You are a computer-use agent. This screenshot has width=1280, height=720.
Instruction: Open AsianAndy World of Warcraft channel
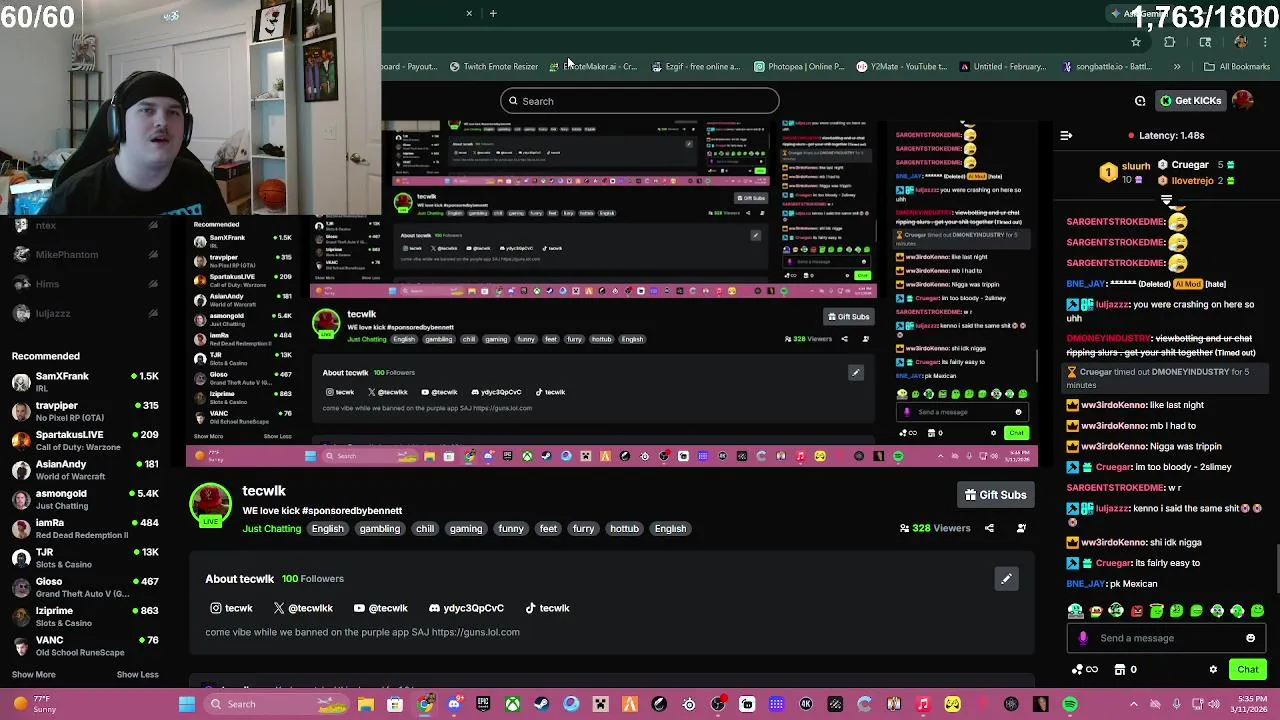(85, 470)
